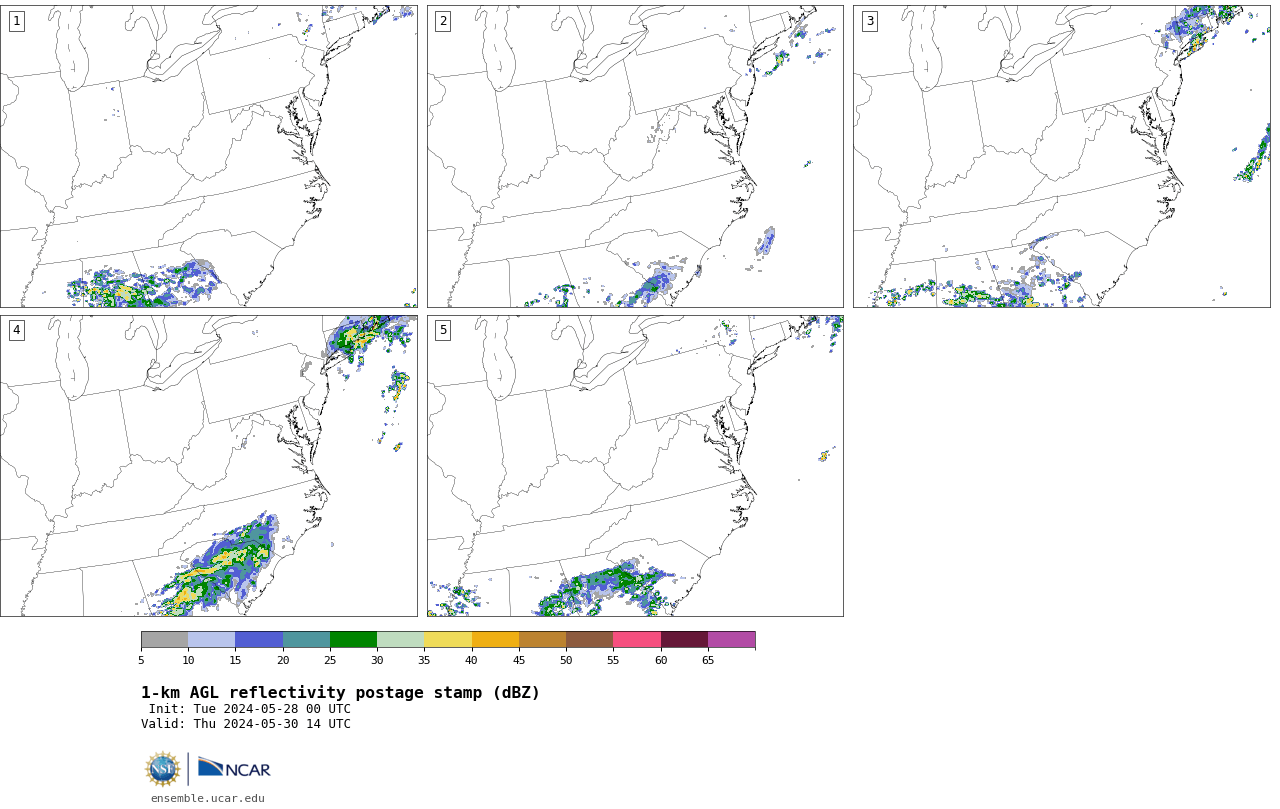The image size is (1280, 809).
Task: Click the colorbar tick label 5
Action: point(141,660)
